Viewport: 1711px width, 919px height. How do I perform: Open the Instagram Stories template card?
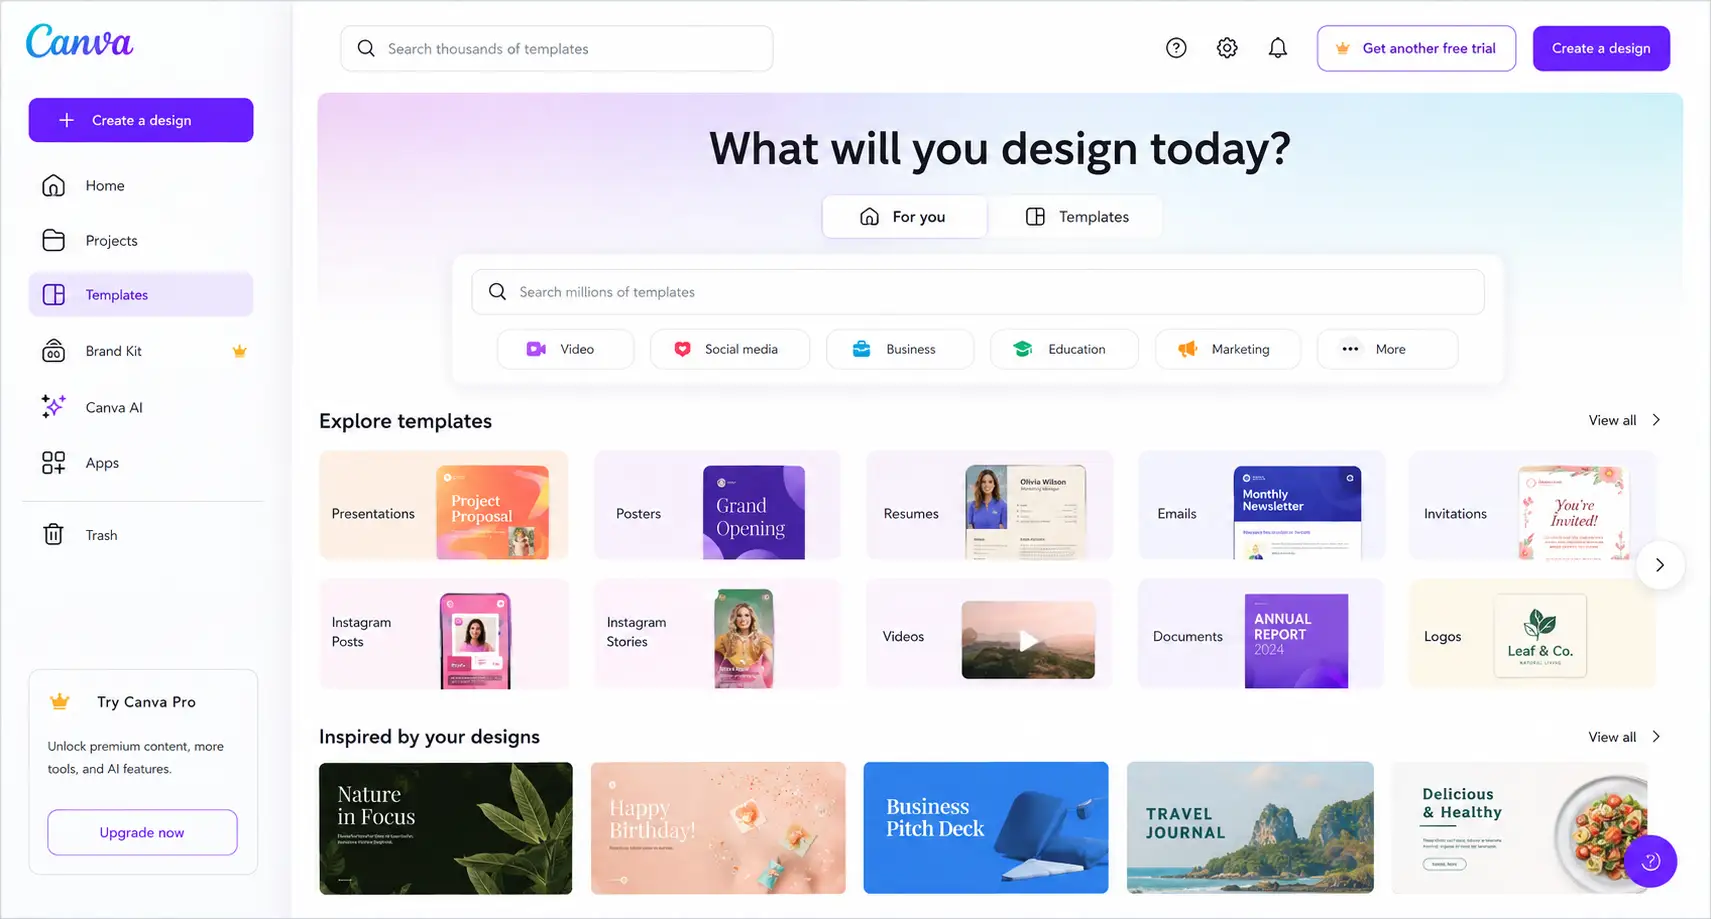[717, 634]
